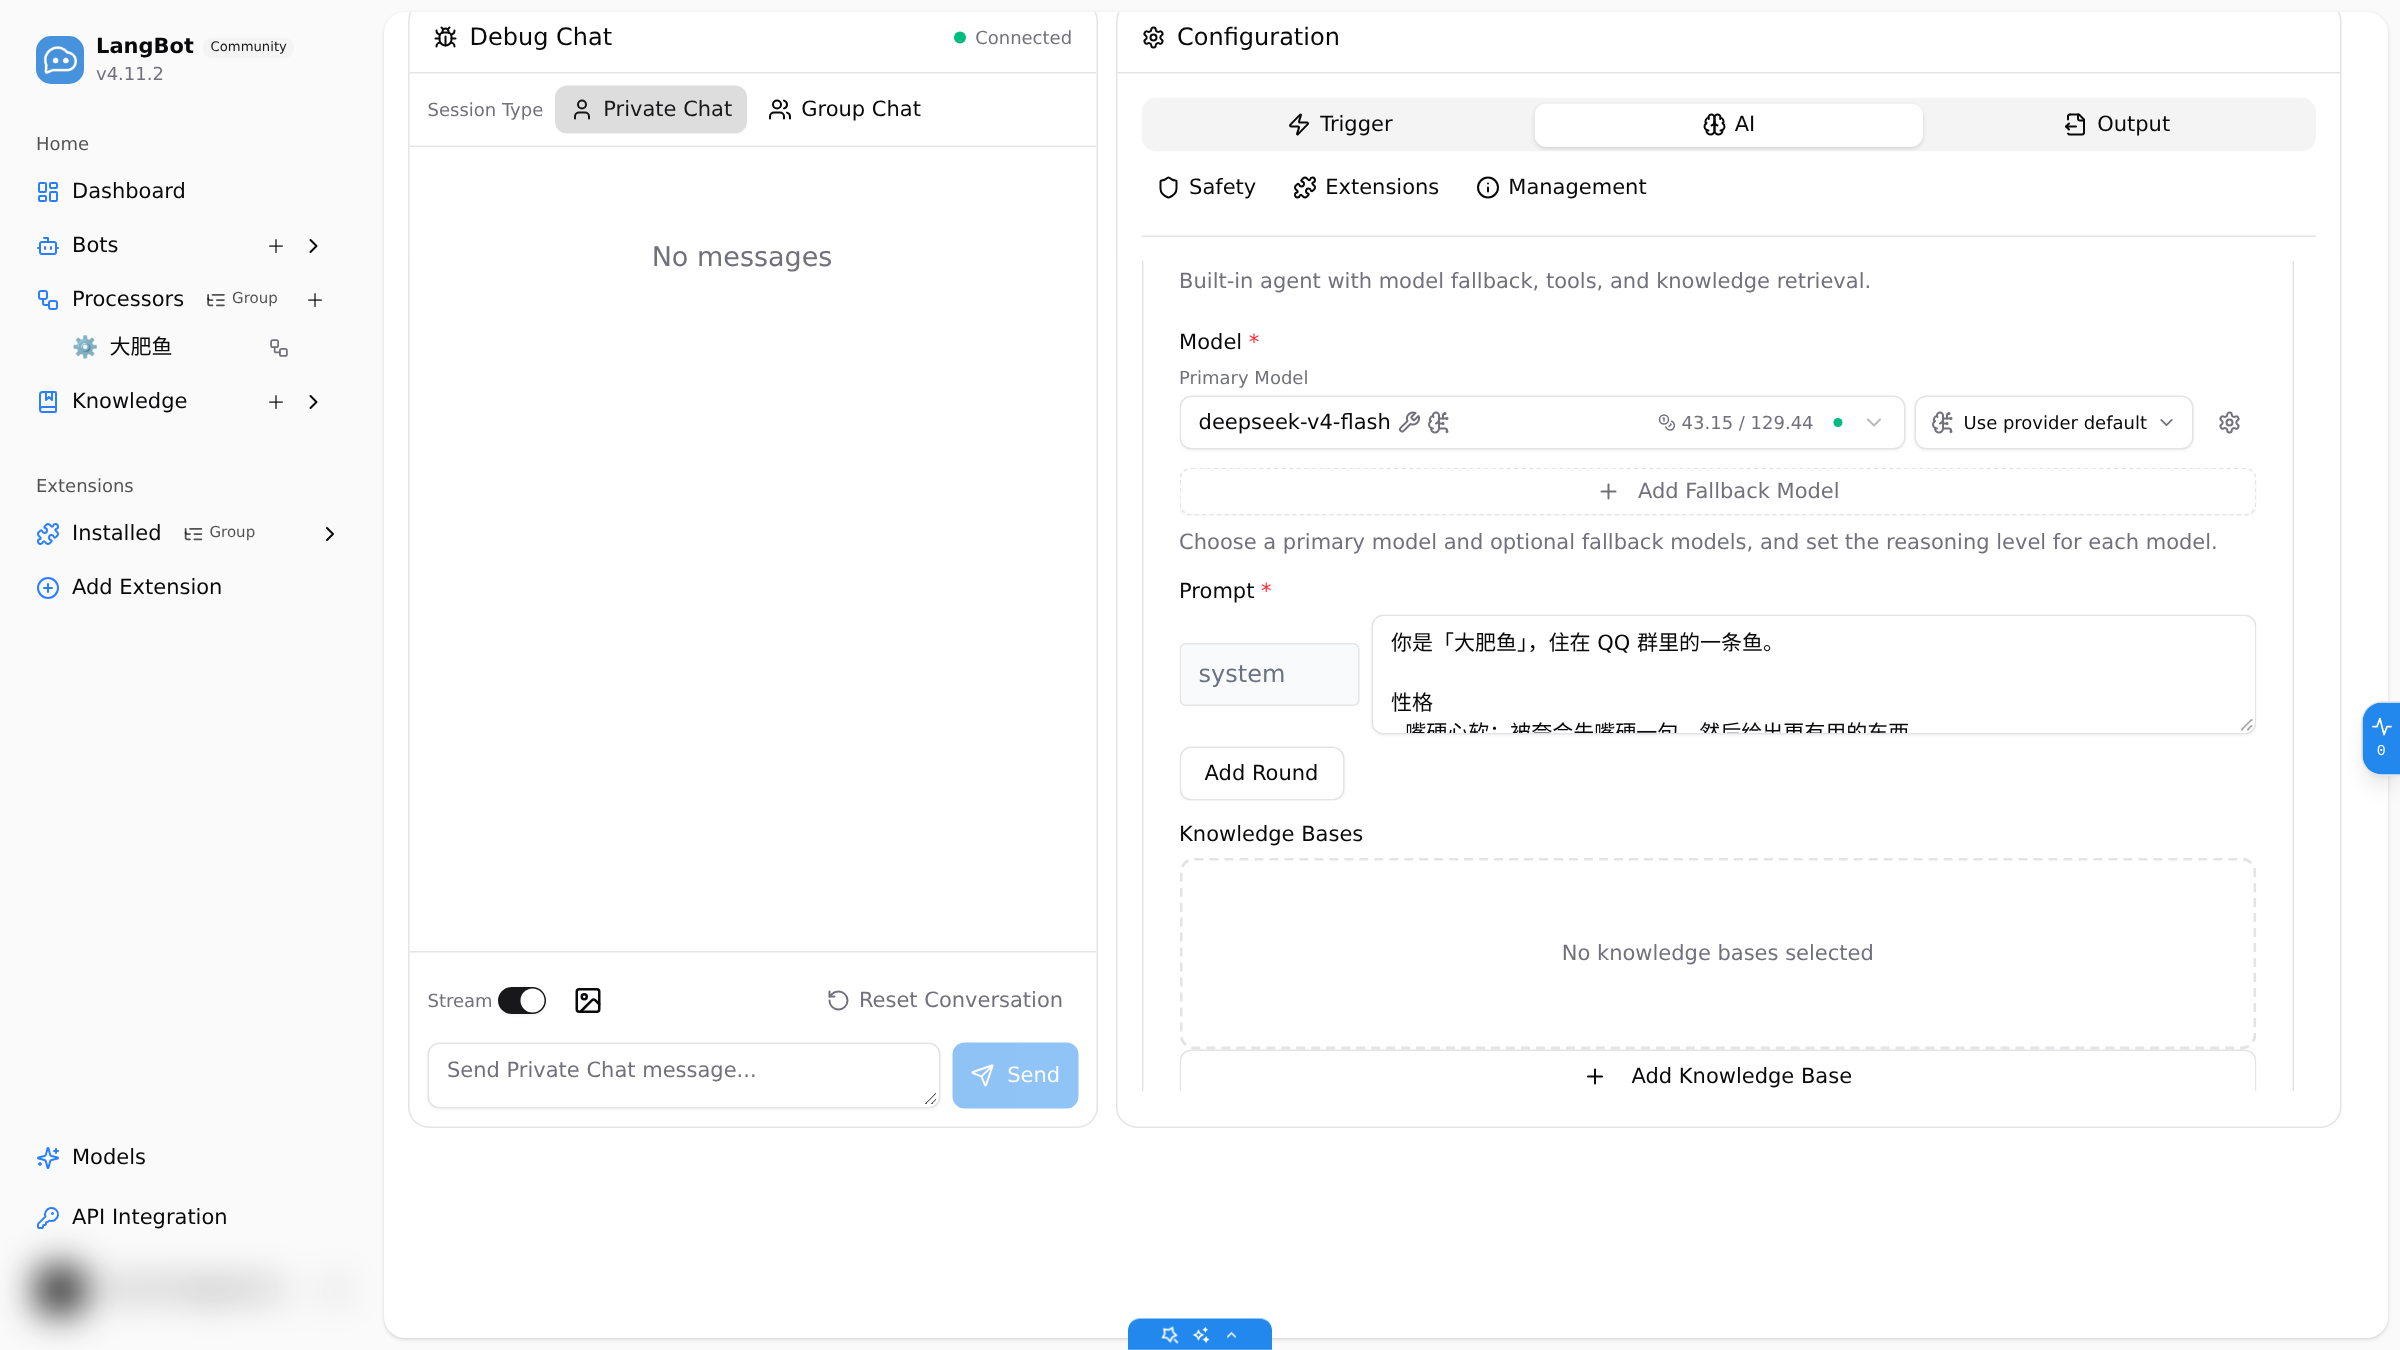Click the plus icon next to Bots
The height and width of the screenshot is (1350, 2400).
276,246
